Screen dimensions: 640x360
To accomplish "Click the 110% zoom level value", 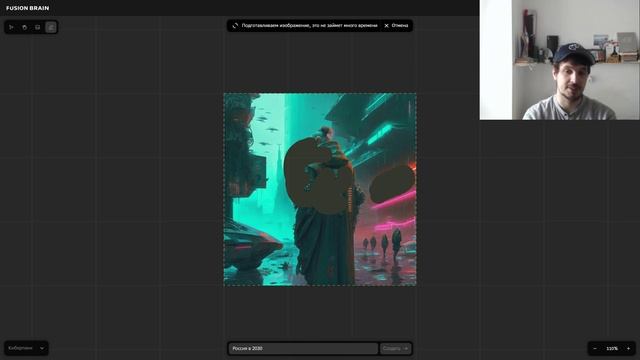I will 611,348.
